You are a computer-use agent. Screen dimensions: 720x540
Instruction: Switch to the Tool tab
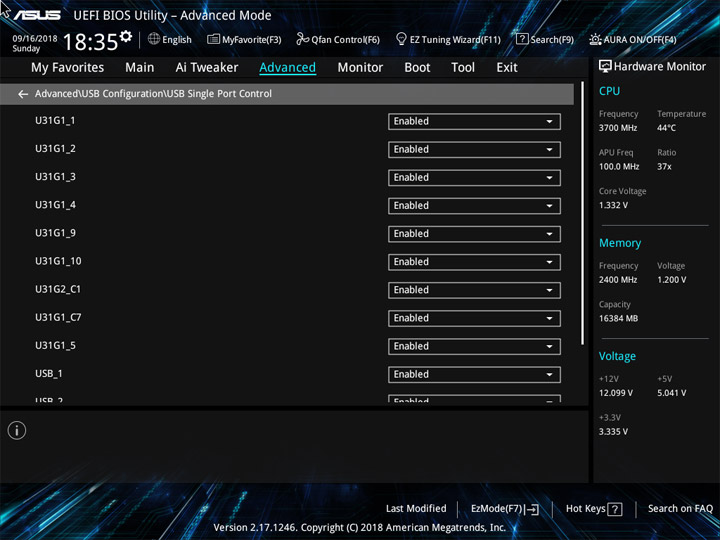[x=463, y=68]
